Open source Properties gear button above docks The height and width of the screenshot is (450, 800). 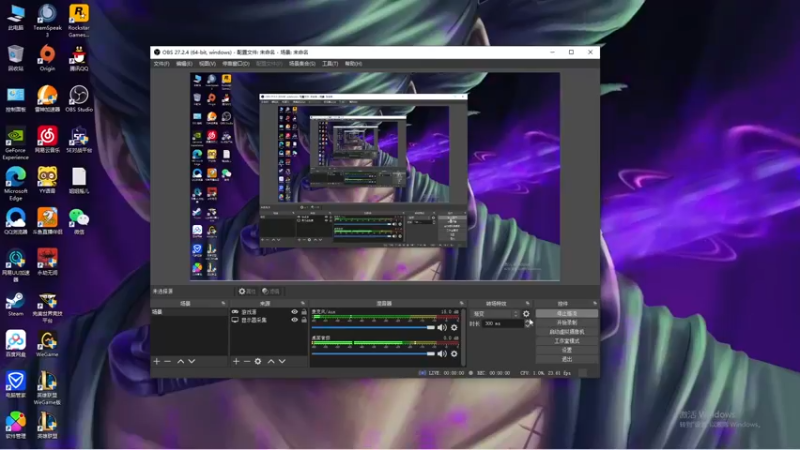coord(247,291)
